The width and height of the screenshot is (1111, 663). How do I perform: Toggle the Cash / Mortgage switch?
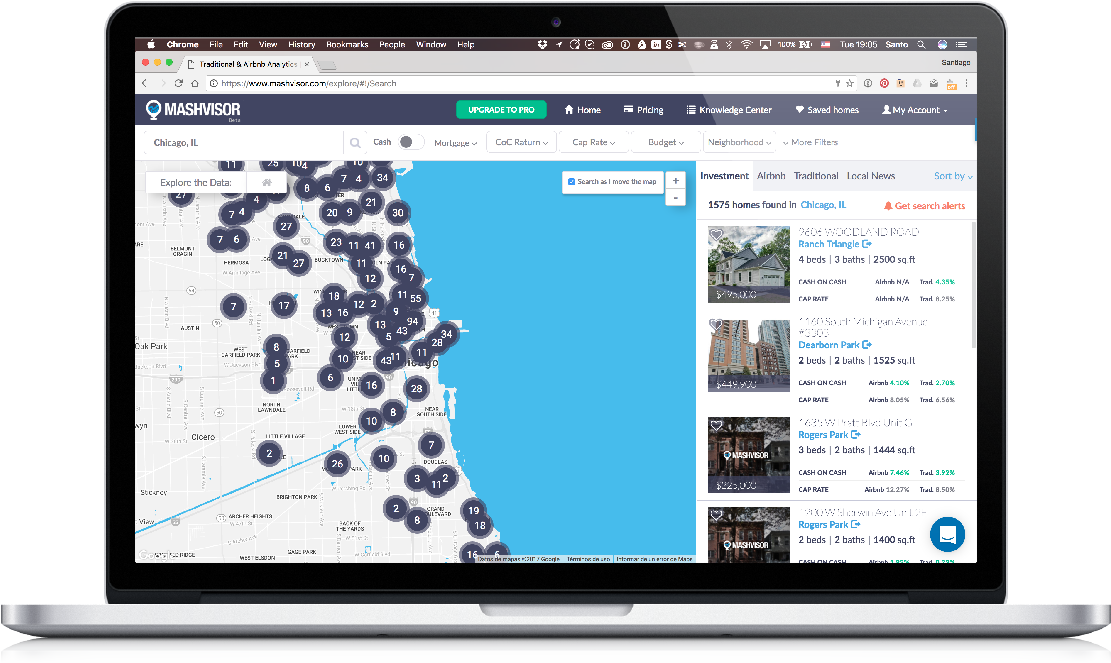410,142
